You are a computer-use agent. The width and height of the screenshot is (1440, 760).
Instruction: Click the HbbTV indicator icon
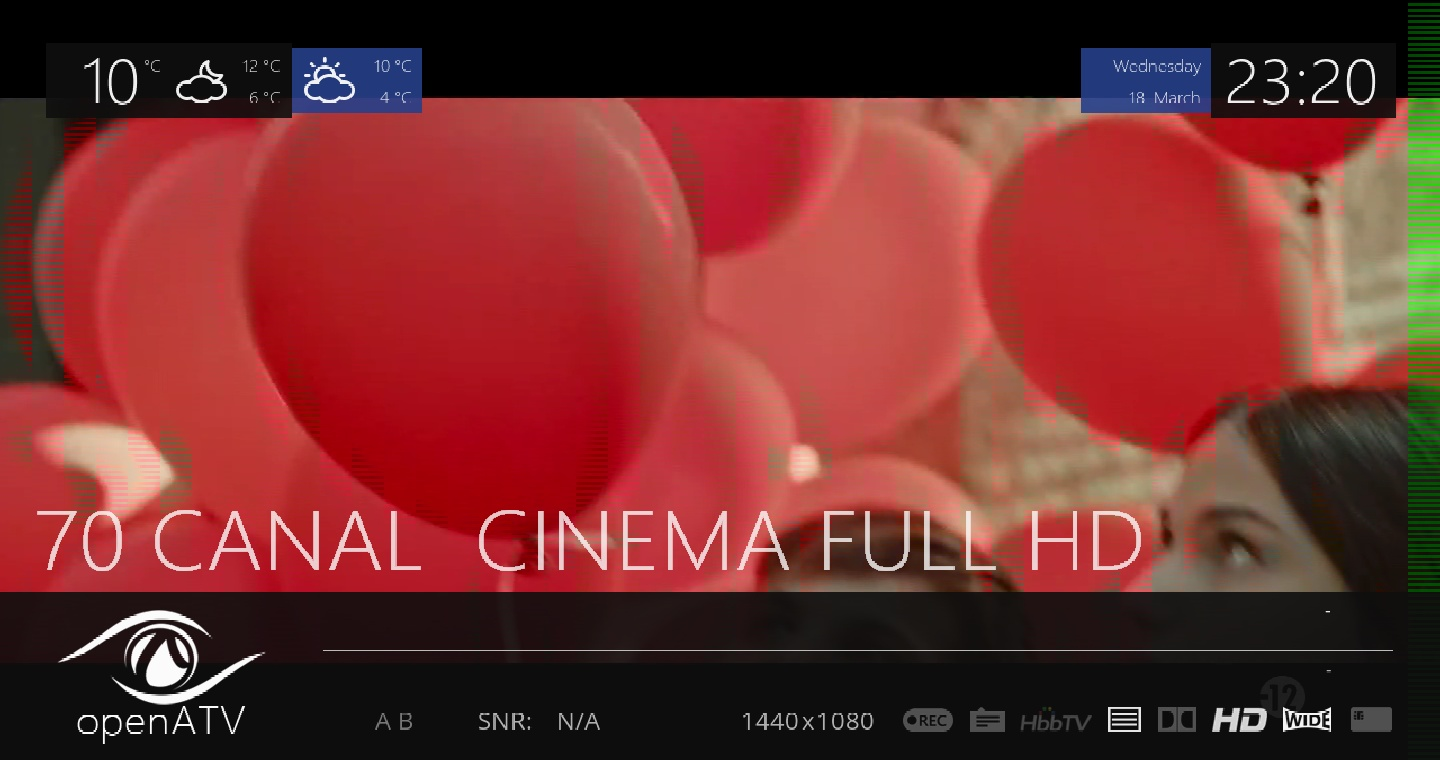click(1055, 721)
